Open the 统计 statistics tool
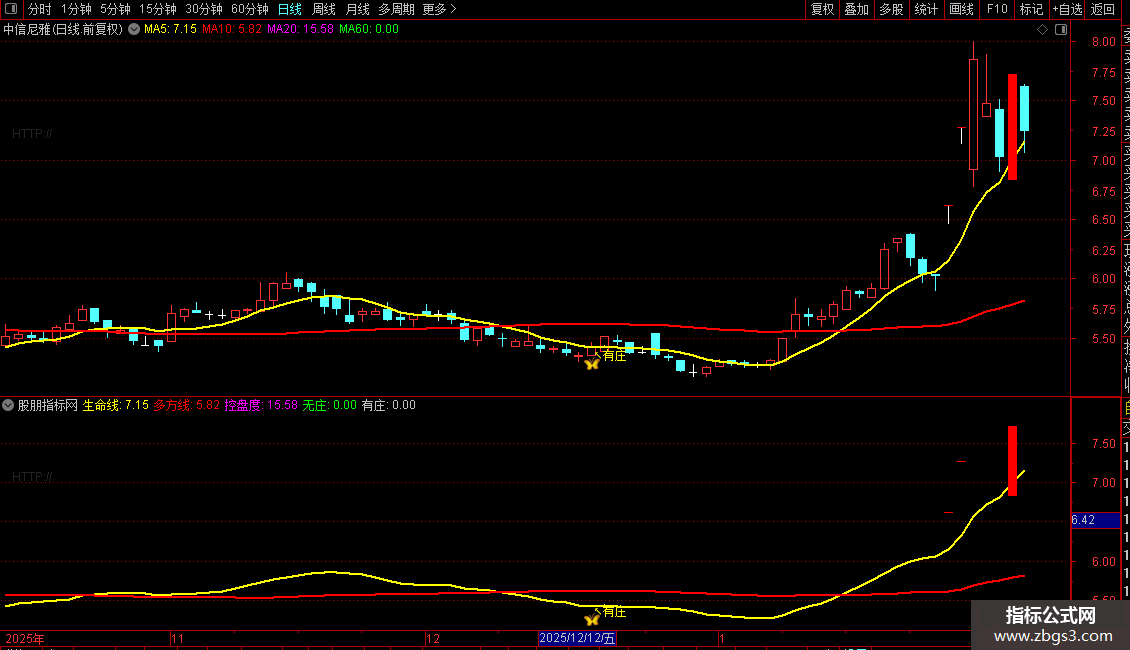This screenshot has height=650, width=1130. (x=926, y=9)
